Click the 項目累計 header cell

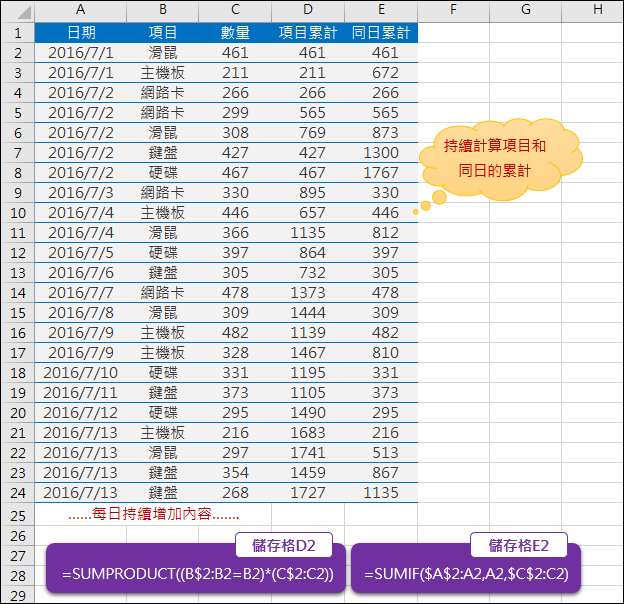click(x=308, y=33)
